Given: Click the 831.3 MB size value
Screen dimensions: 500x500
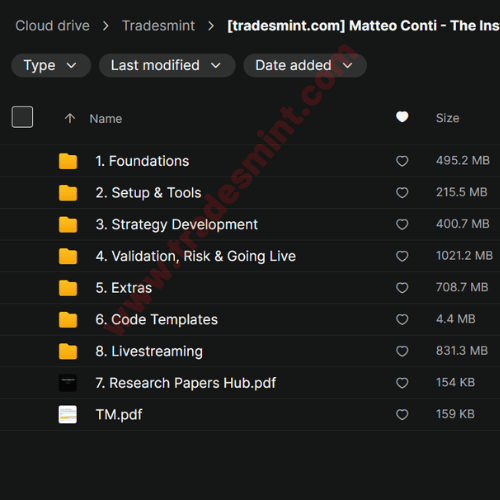Looking at the screenshot, I should pyautogui.click(x=462, y=351).
